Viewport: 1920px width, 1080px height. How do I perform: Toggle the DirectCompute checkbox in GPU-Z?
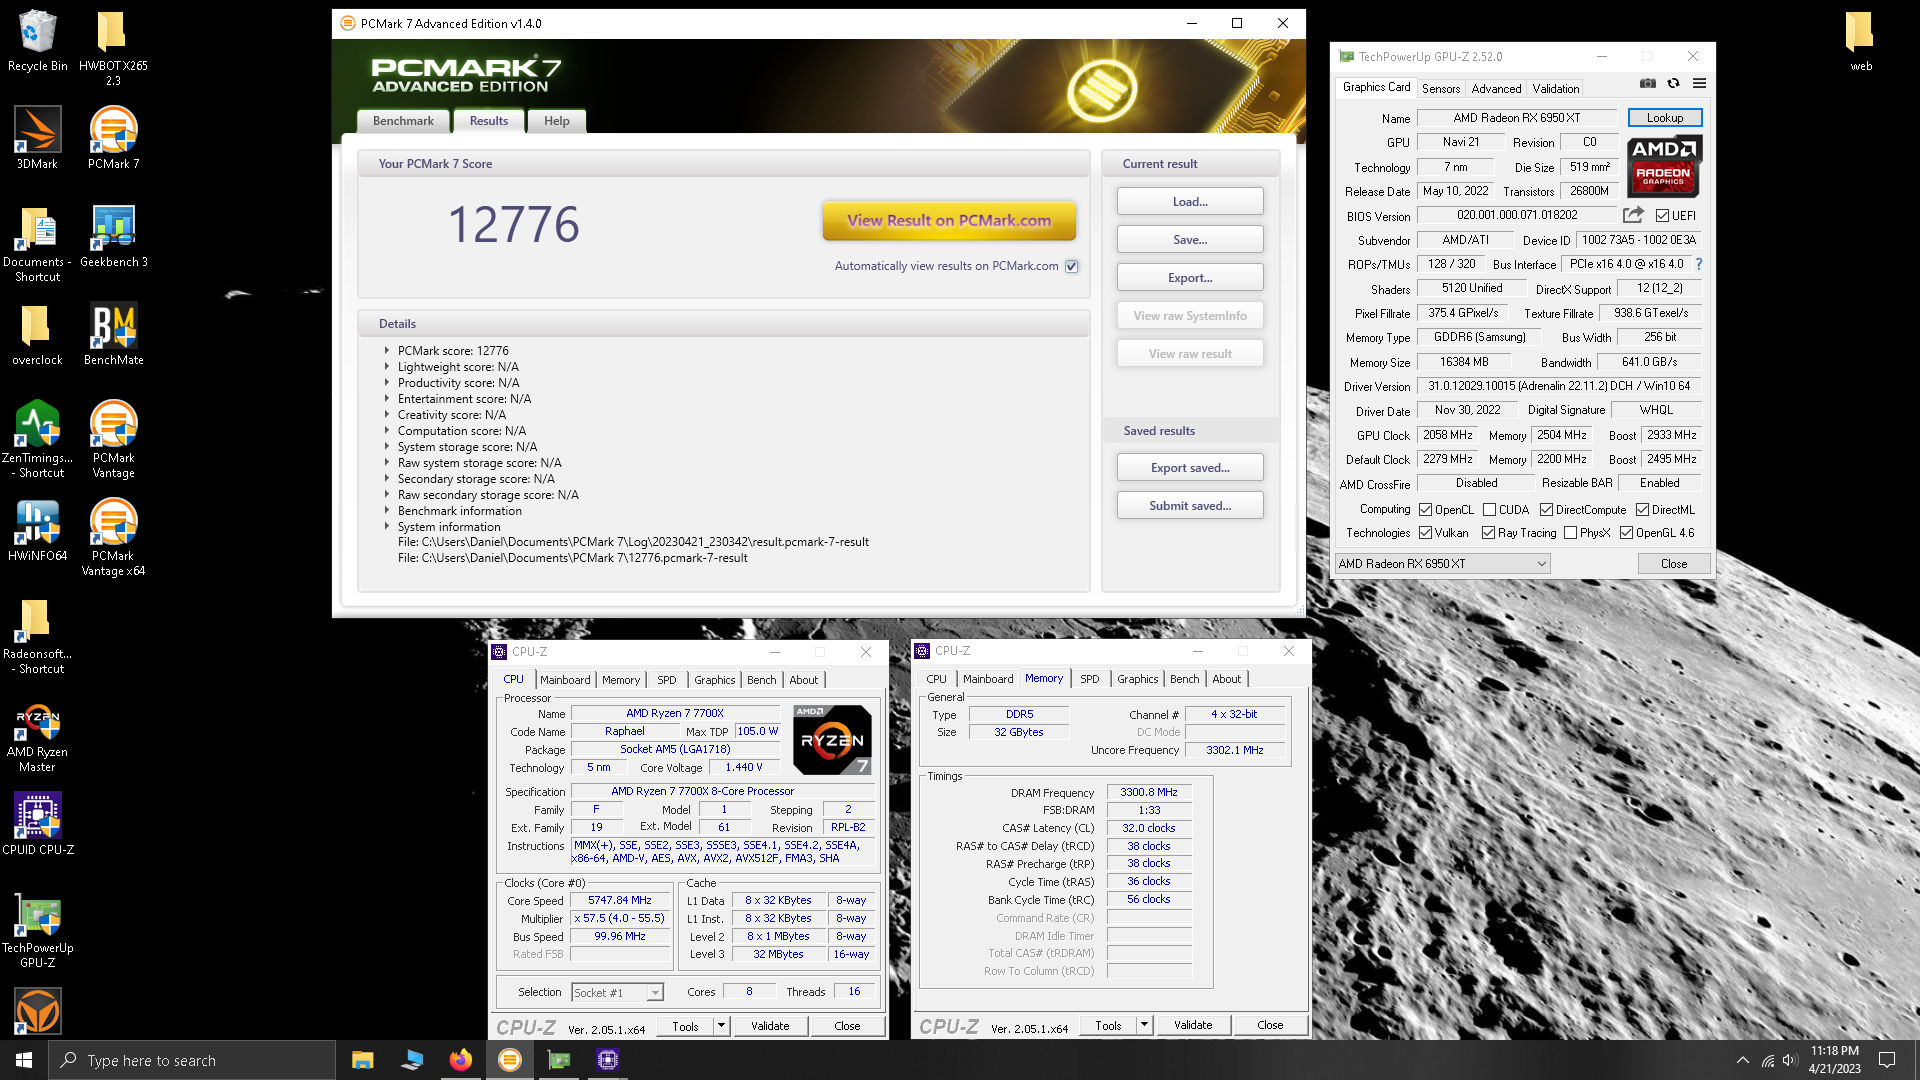tap(1546, 510)
